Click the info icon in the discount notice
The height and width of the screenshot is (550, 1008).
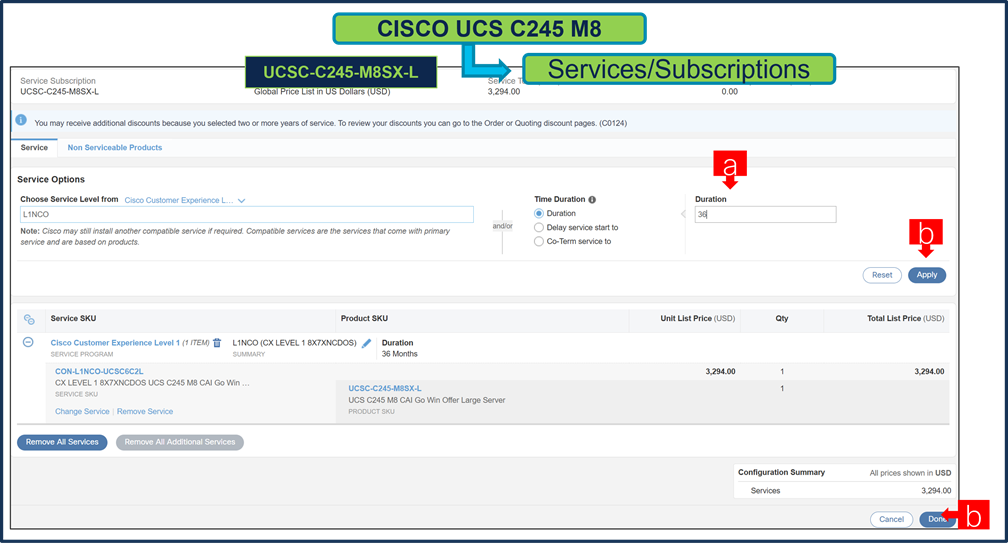point(21,120)
